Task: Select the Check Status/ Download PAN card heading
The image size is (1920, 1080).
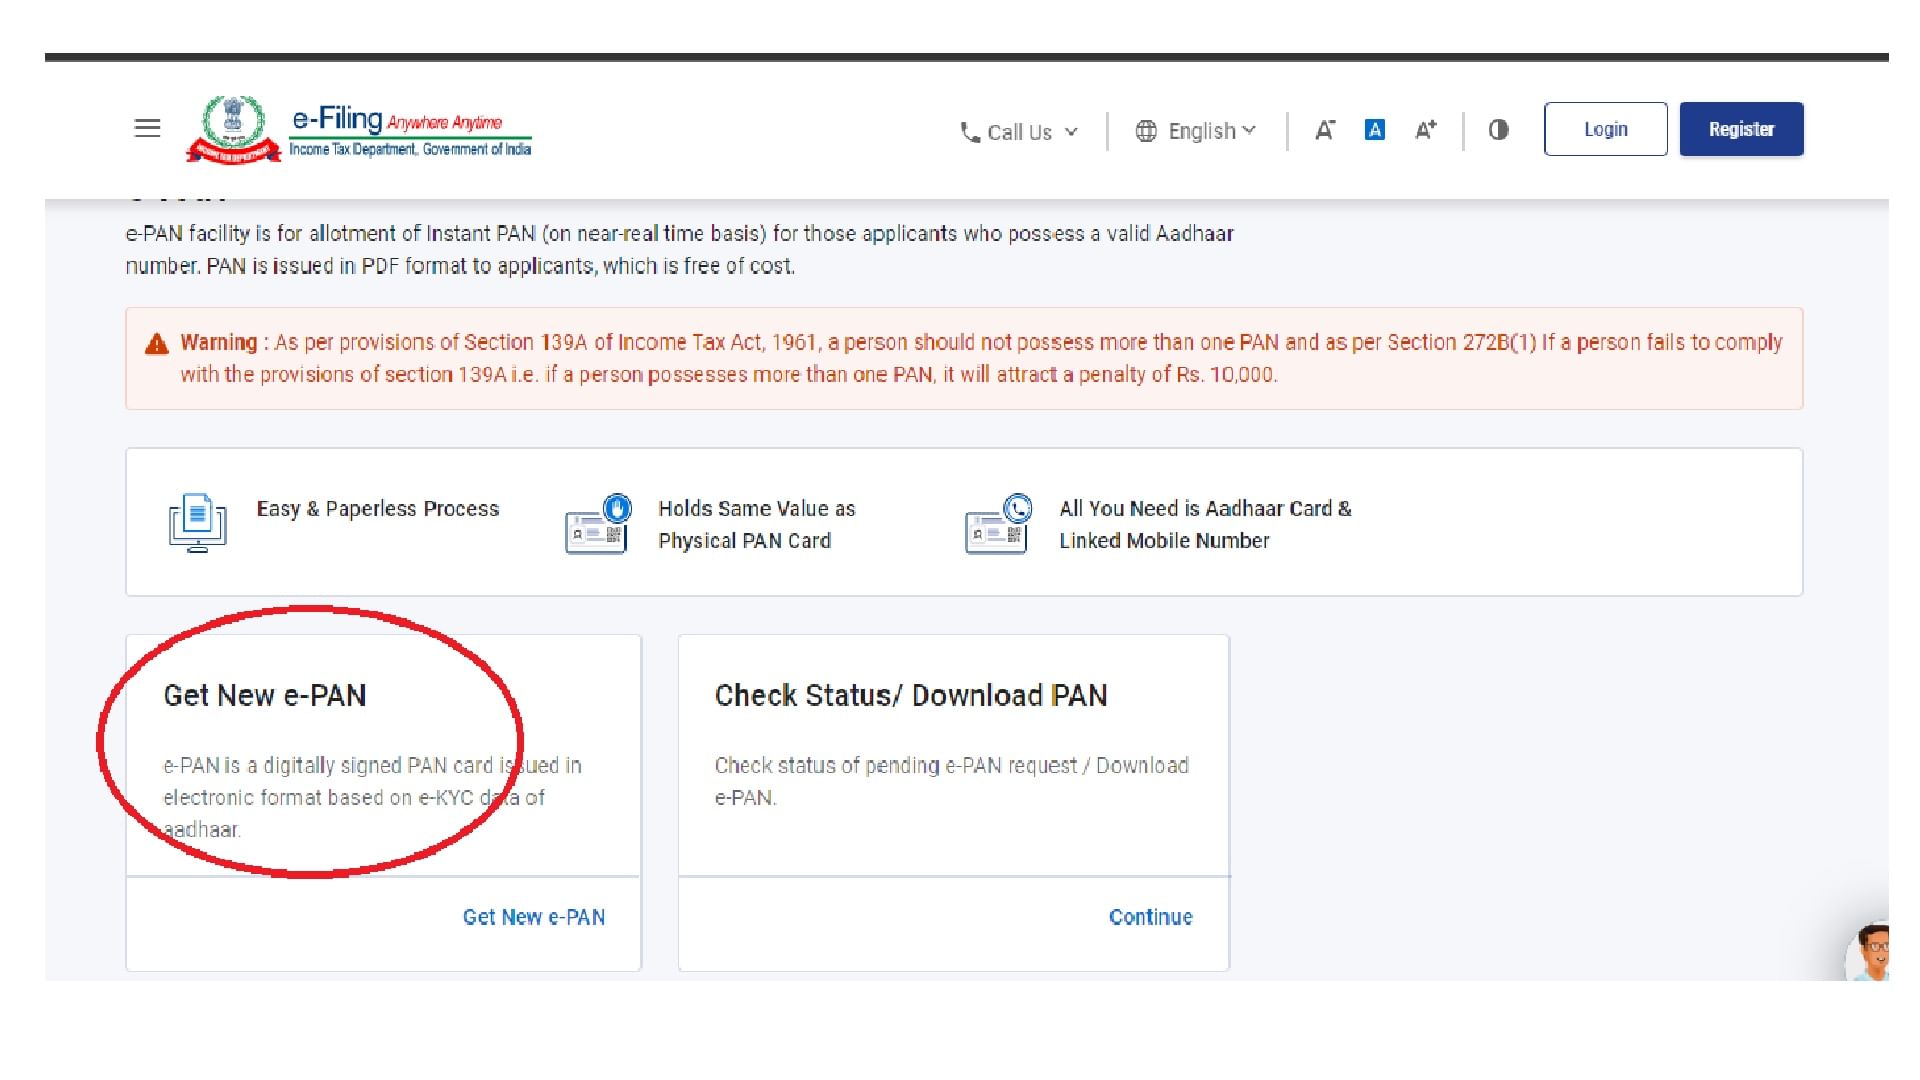Action: (910, 695)
